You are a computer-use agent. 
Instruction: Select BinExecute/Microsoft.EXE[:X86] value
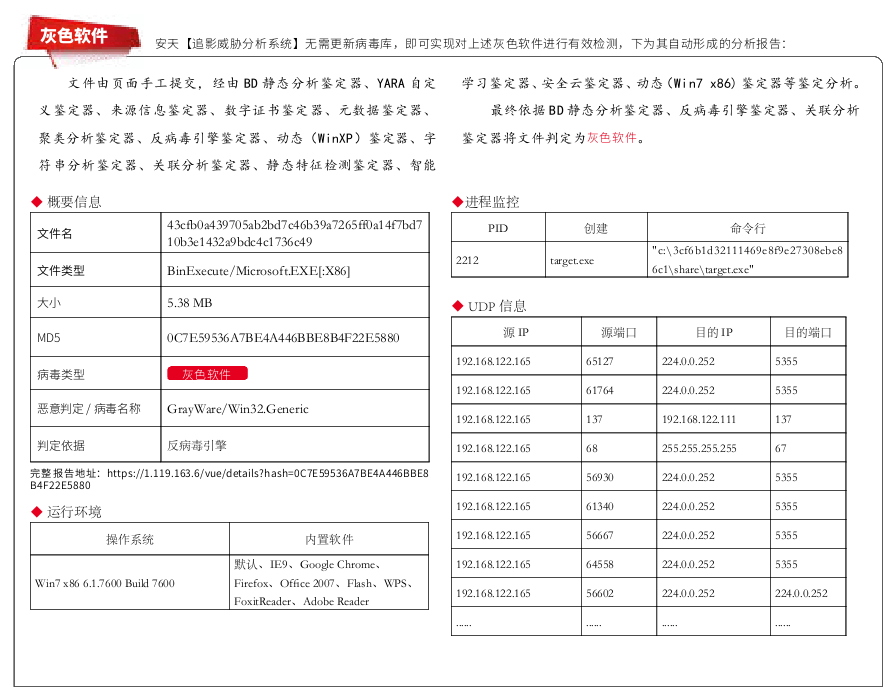259,271
